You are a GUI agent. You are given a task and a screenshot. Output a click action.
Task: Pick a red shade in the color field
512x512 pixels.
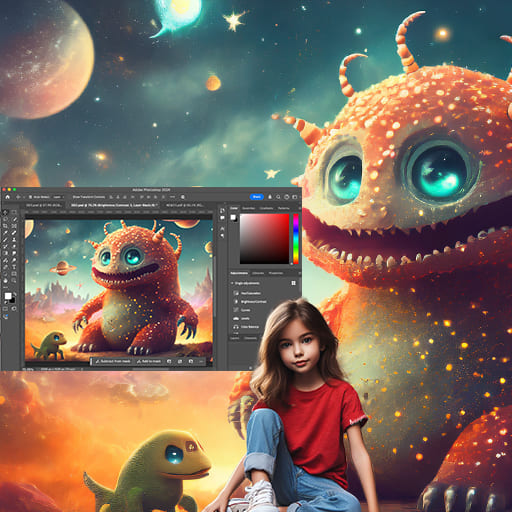(x=265, y=239)
